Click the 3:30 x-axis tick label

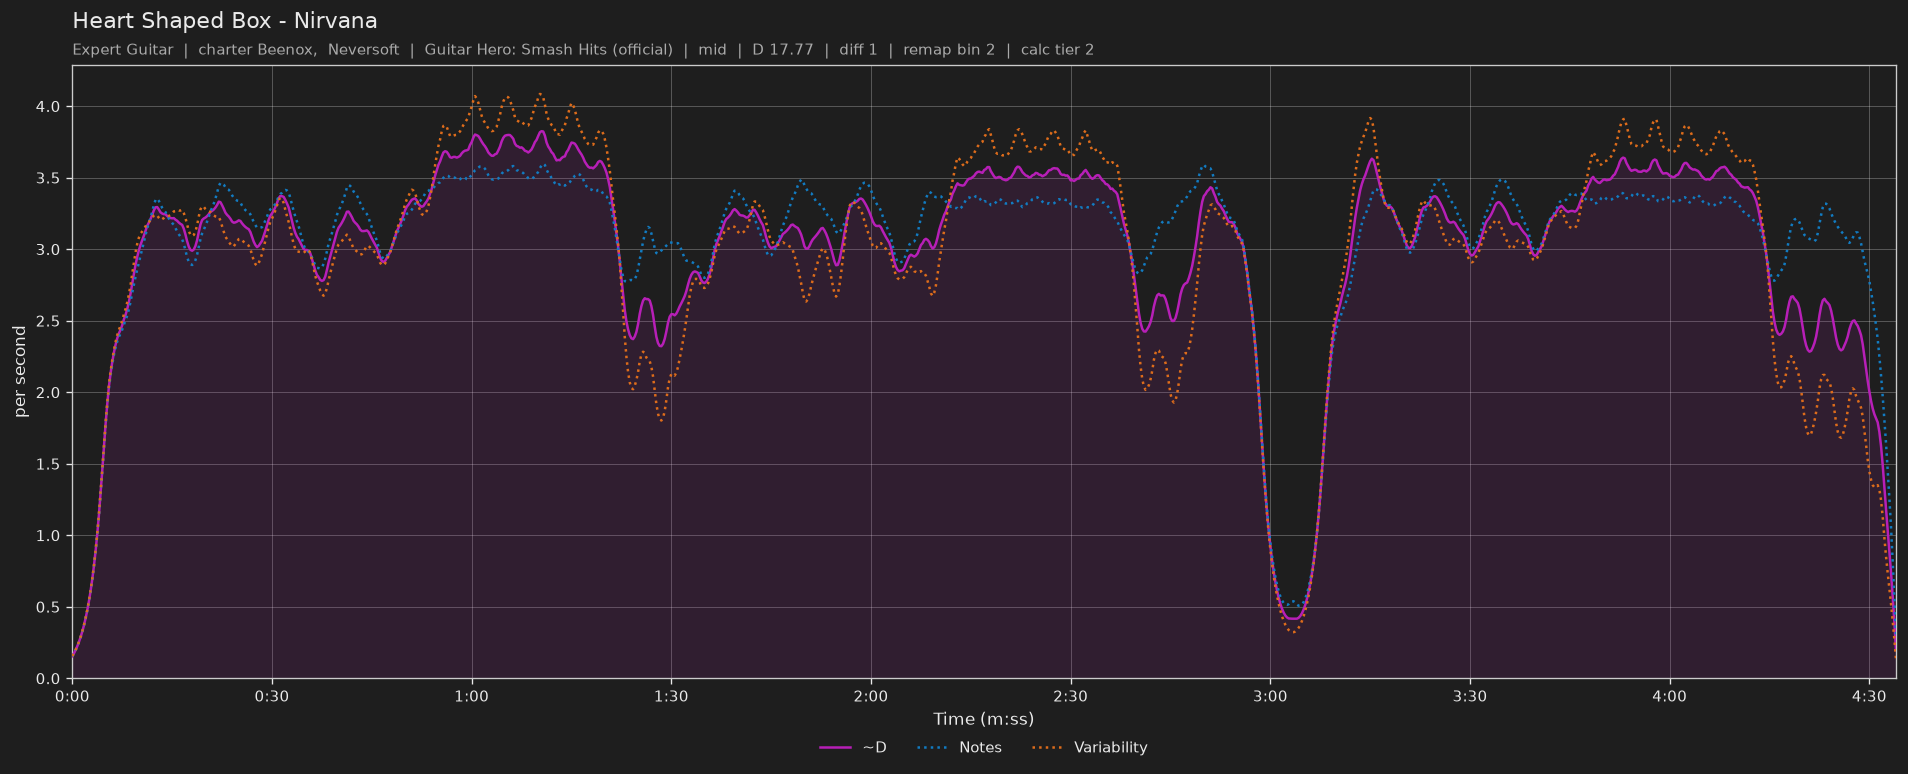point(1470,696)
